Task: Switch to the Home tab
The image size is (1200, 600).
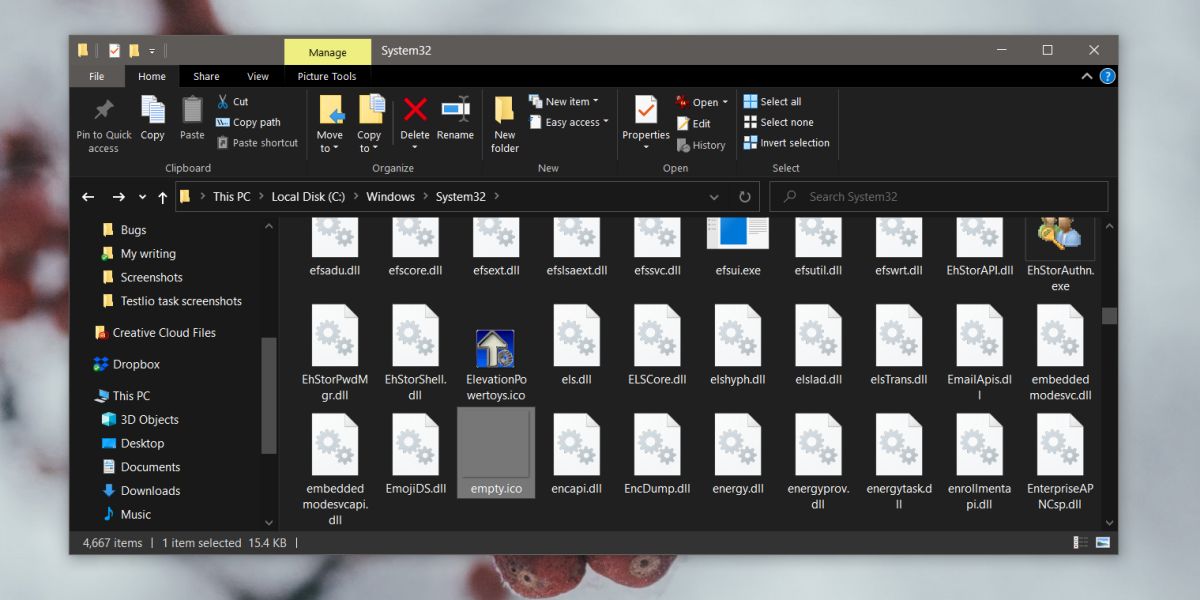Action: point(152,76)
